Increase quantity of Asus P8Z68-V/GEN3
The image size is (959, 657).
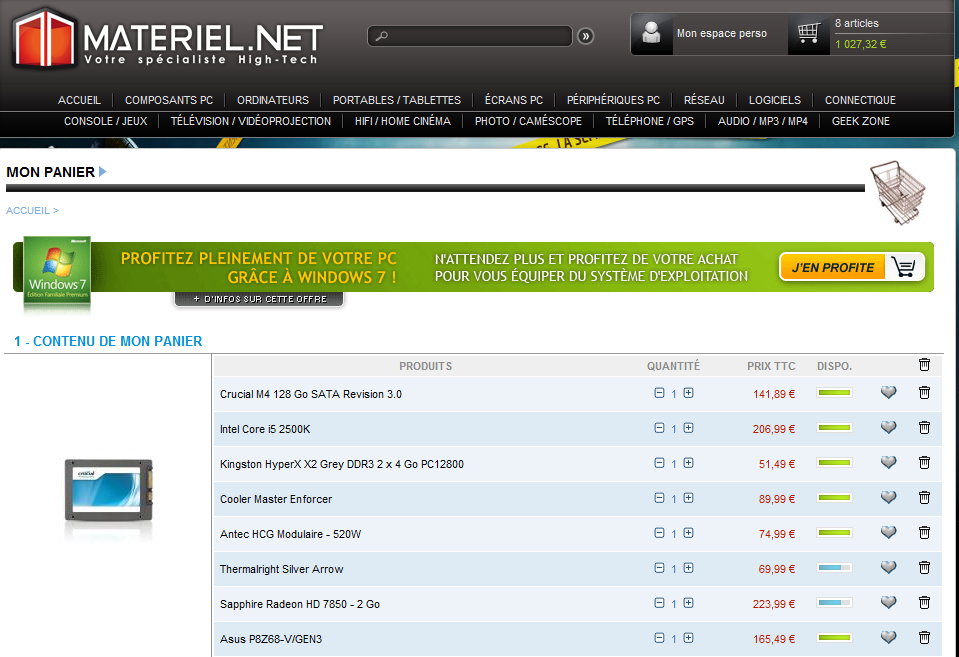pyautogui.click(x=688, y=638)
